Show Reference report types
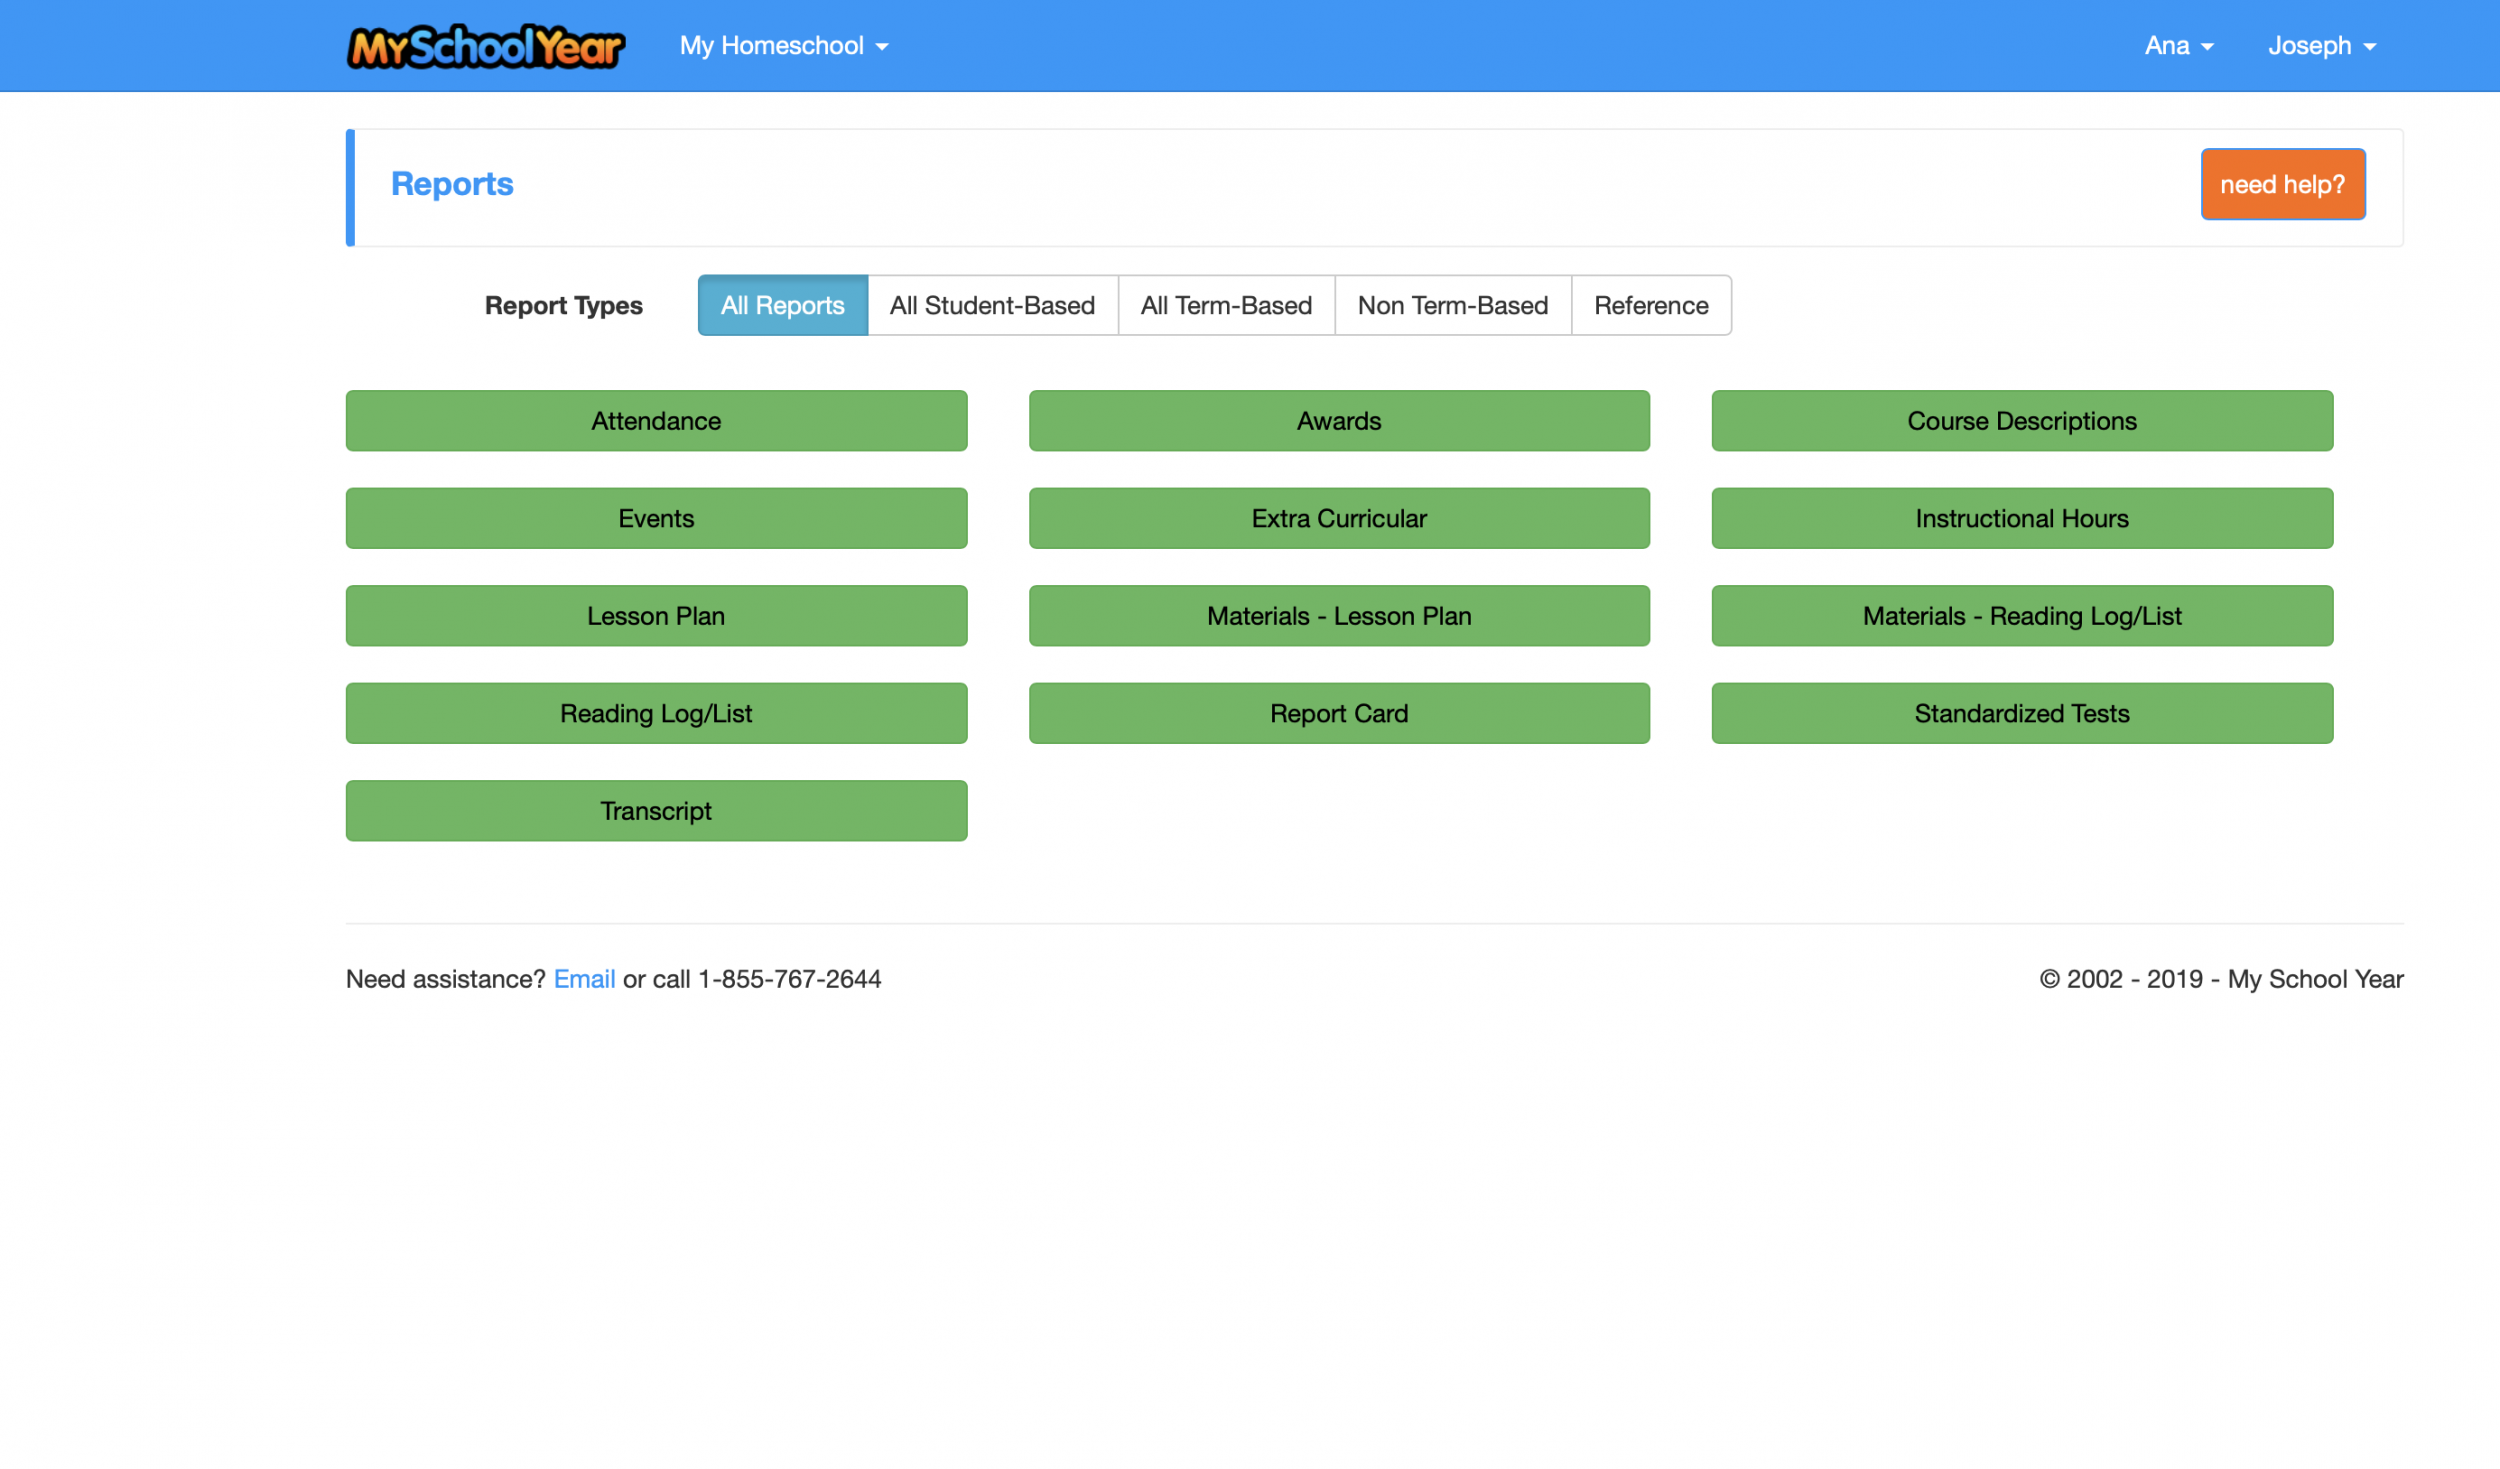This screenshot has height=1469, width=2500. (1652, 305)
